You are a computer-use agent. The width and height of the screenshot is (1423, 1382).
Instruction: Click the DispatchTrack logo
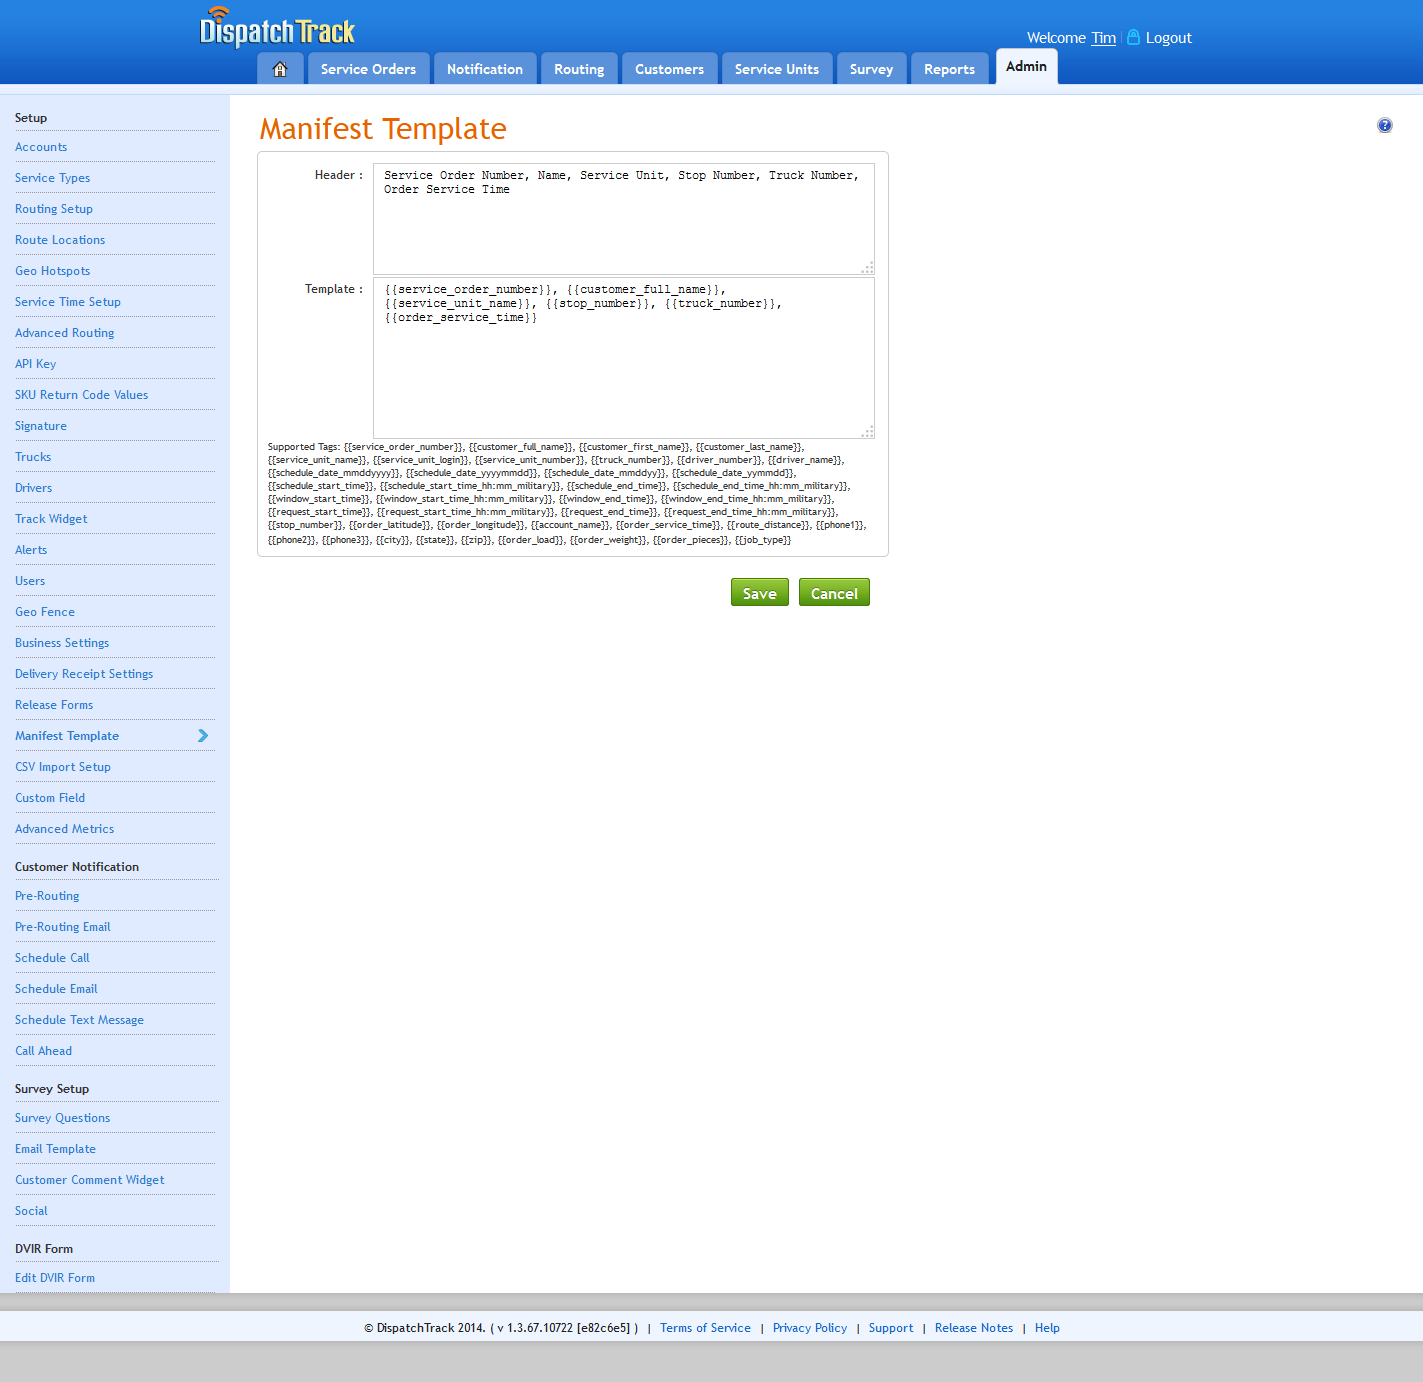point(277,29)
